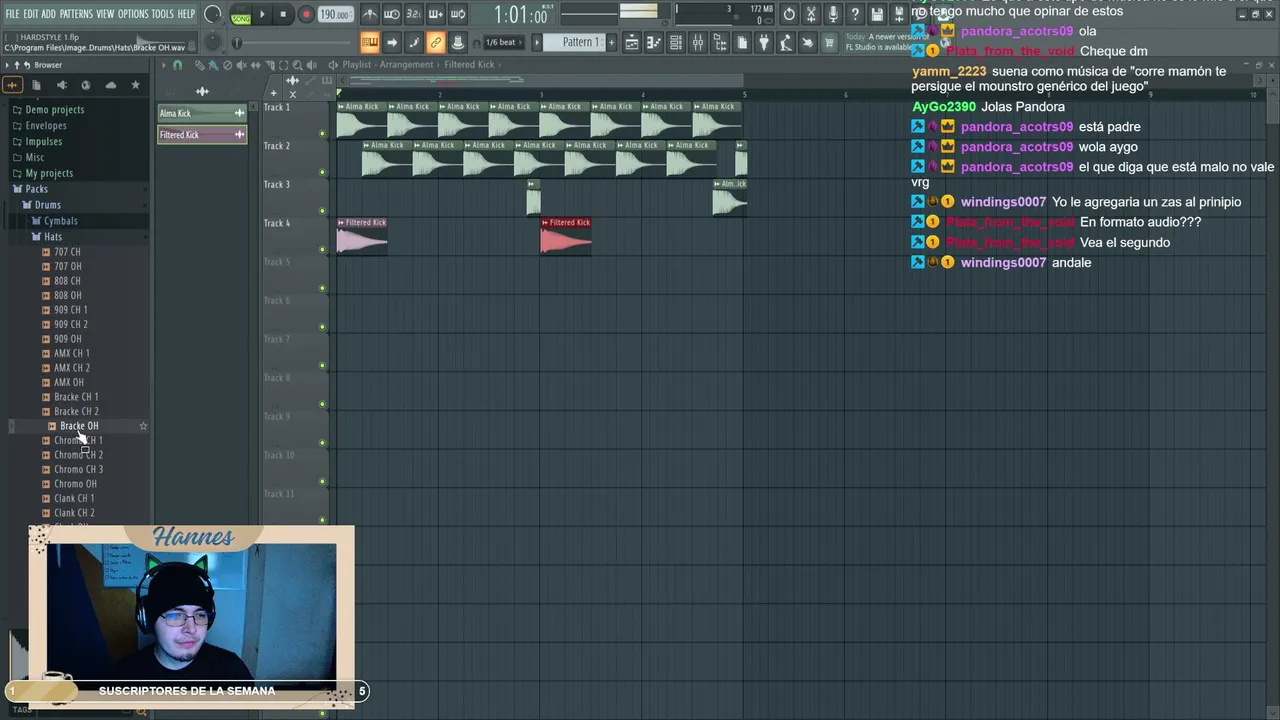Open the audio editor scissors icon
Screen dimensions: 1280x720
tap(811, 14)
